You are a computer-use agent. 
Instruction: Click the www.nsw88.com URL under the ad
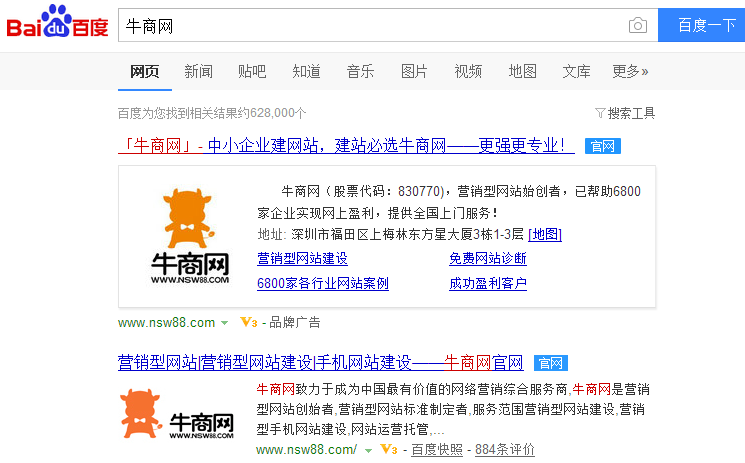pyautogui.click(x=166, y=323)
